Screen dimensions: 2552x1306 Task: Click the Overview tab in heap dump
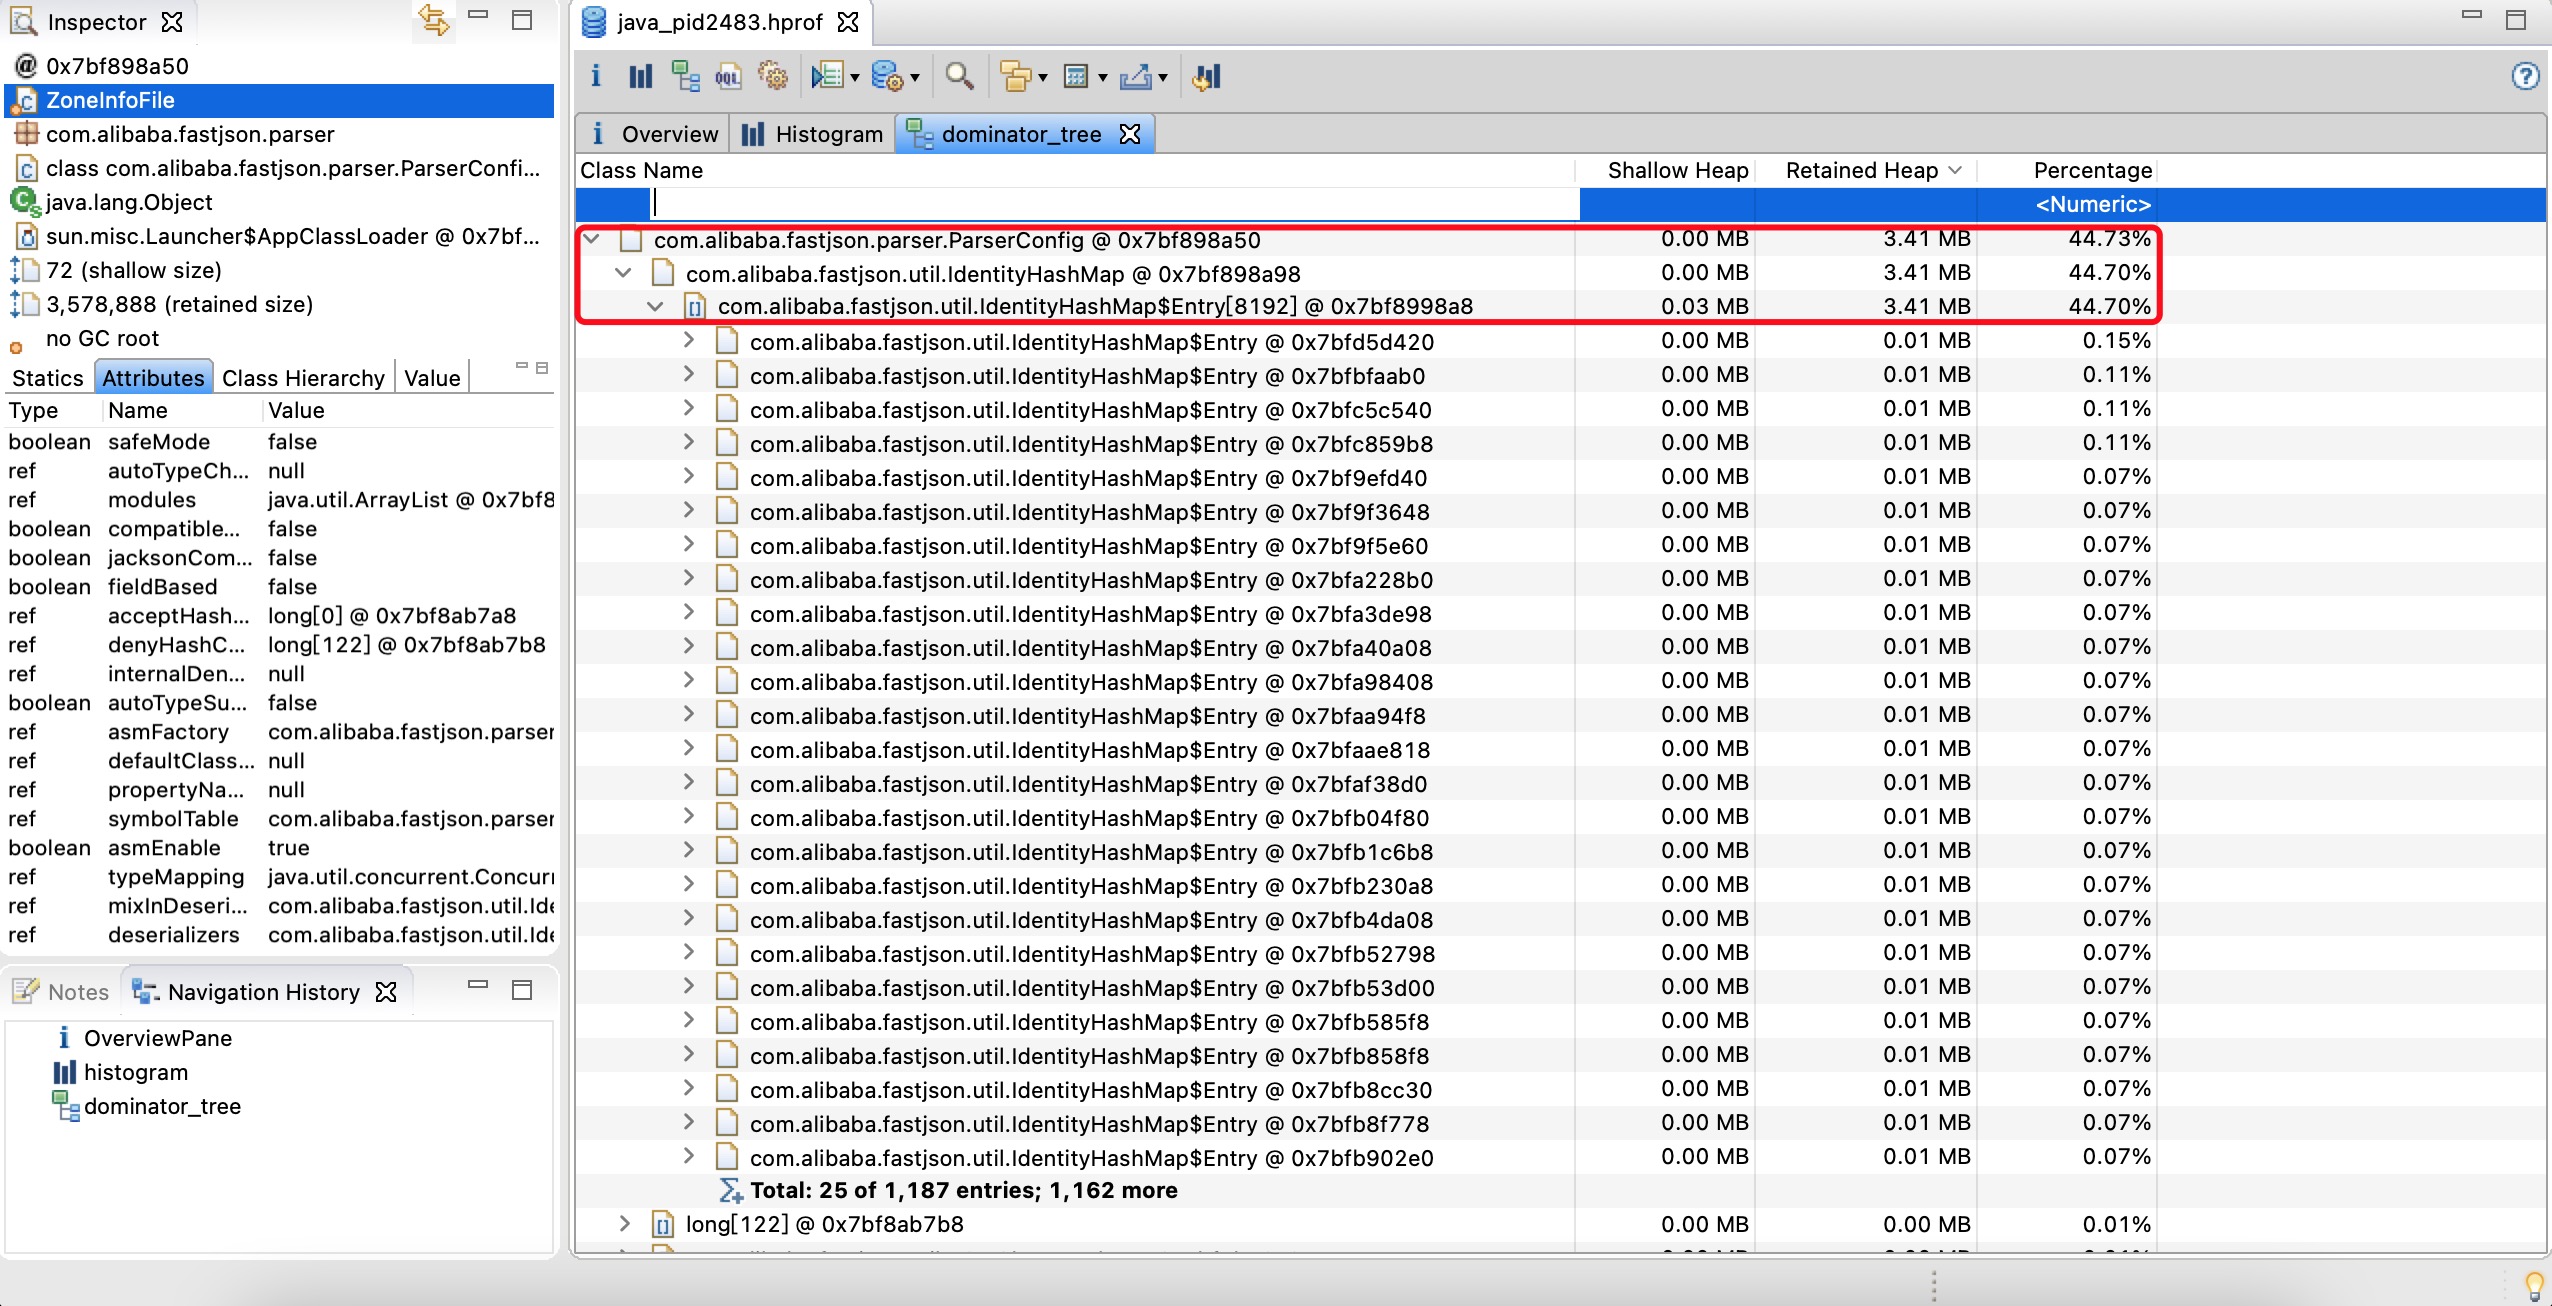click(x=656, y=133)
